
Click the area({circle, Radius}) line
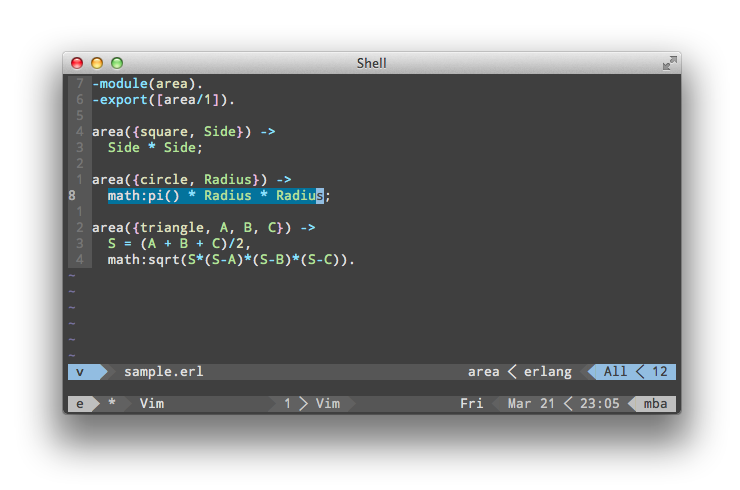(192, 179)
